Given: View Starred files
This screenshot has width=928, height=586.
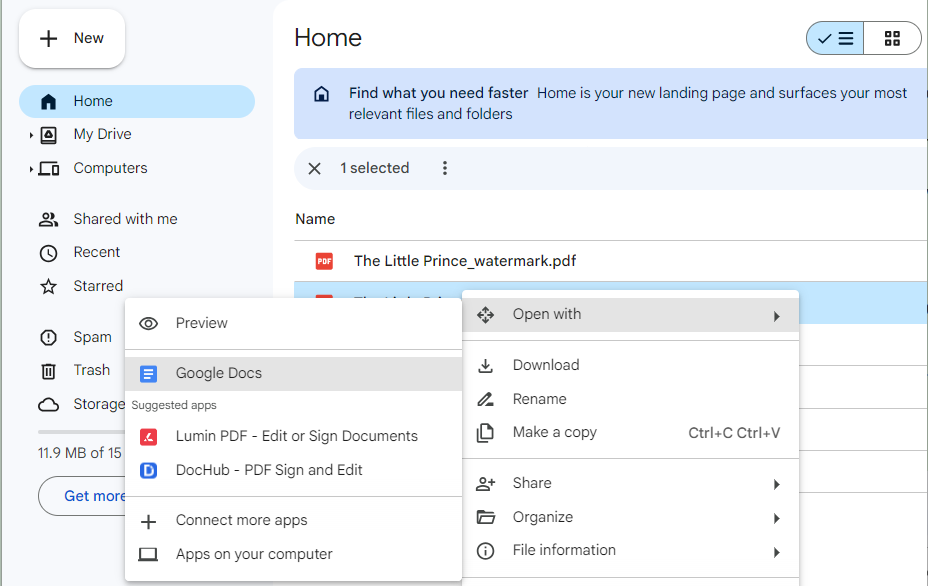Looking at the screenshot, I should (x=96, y=285).
